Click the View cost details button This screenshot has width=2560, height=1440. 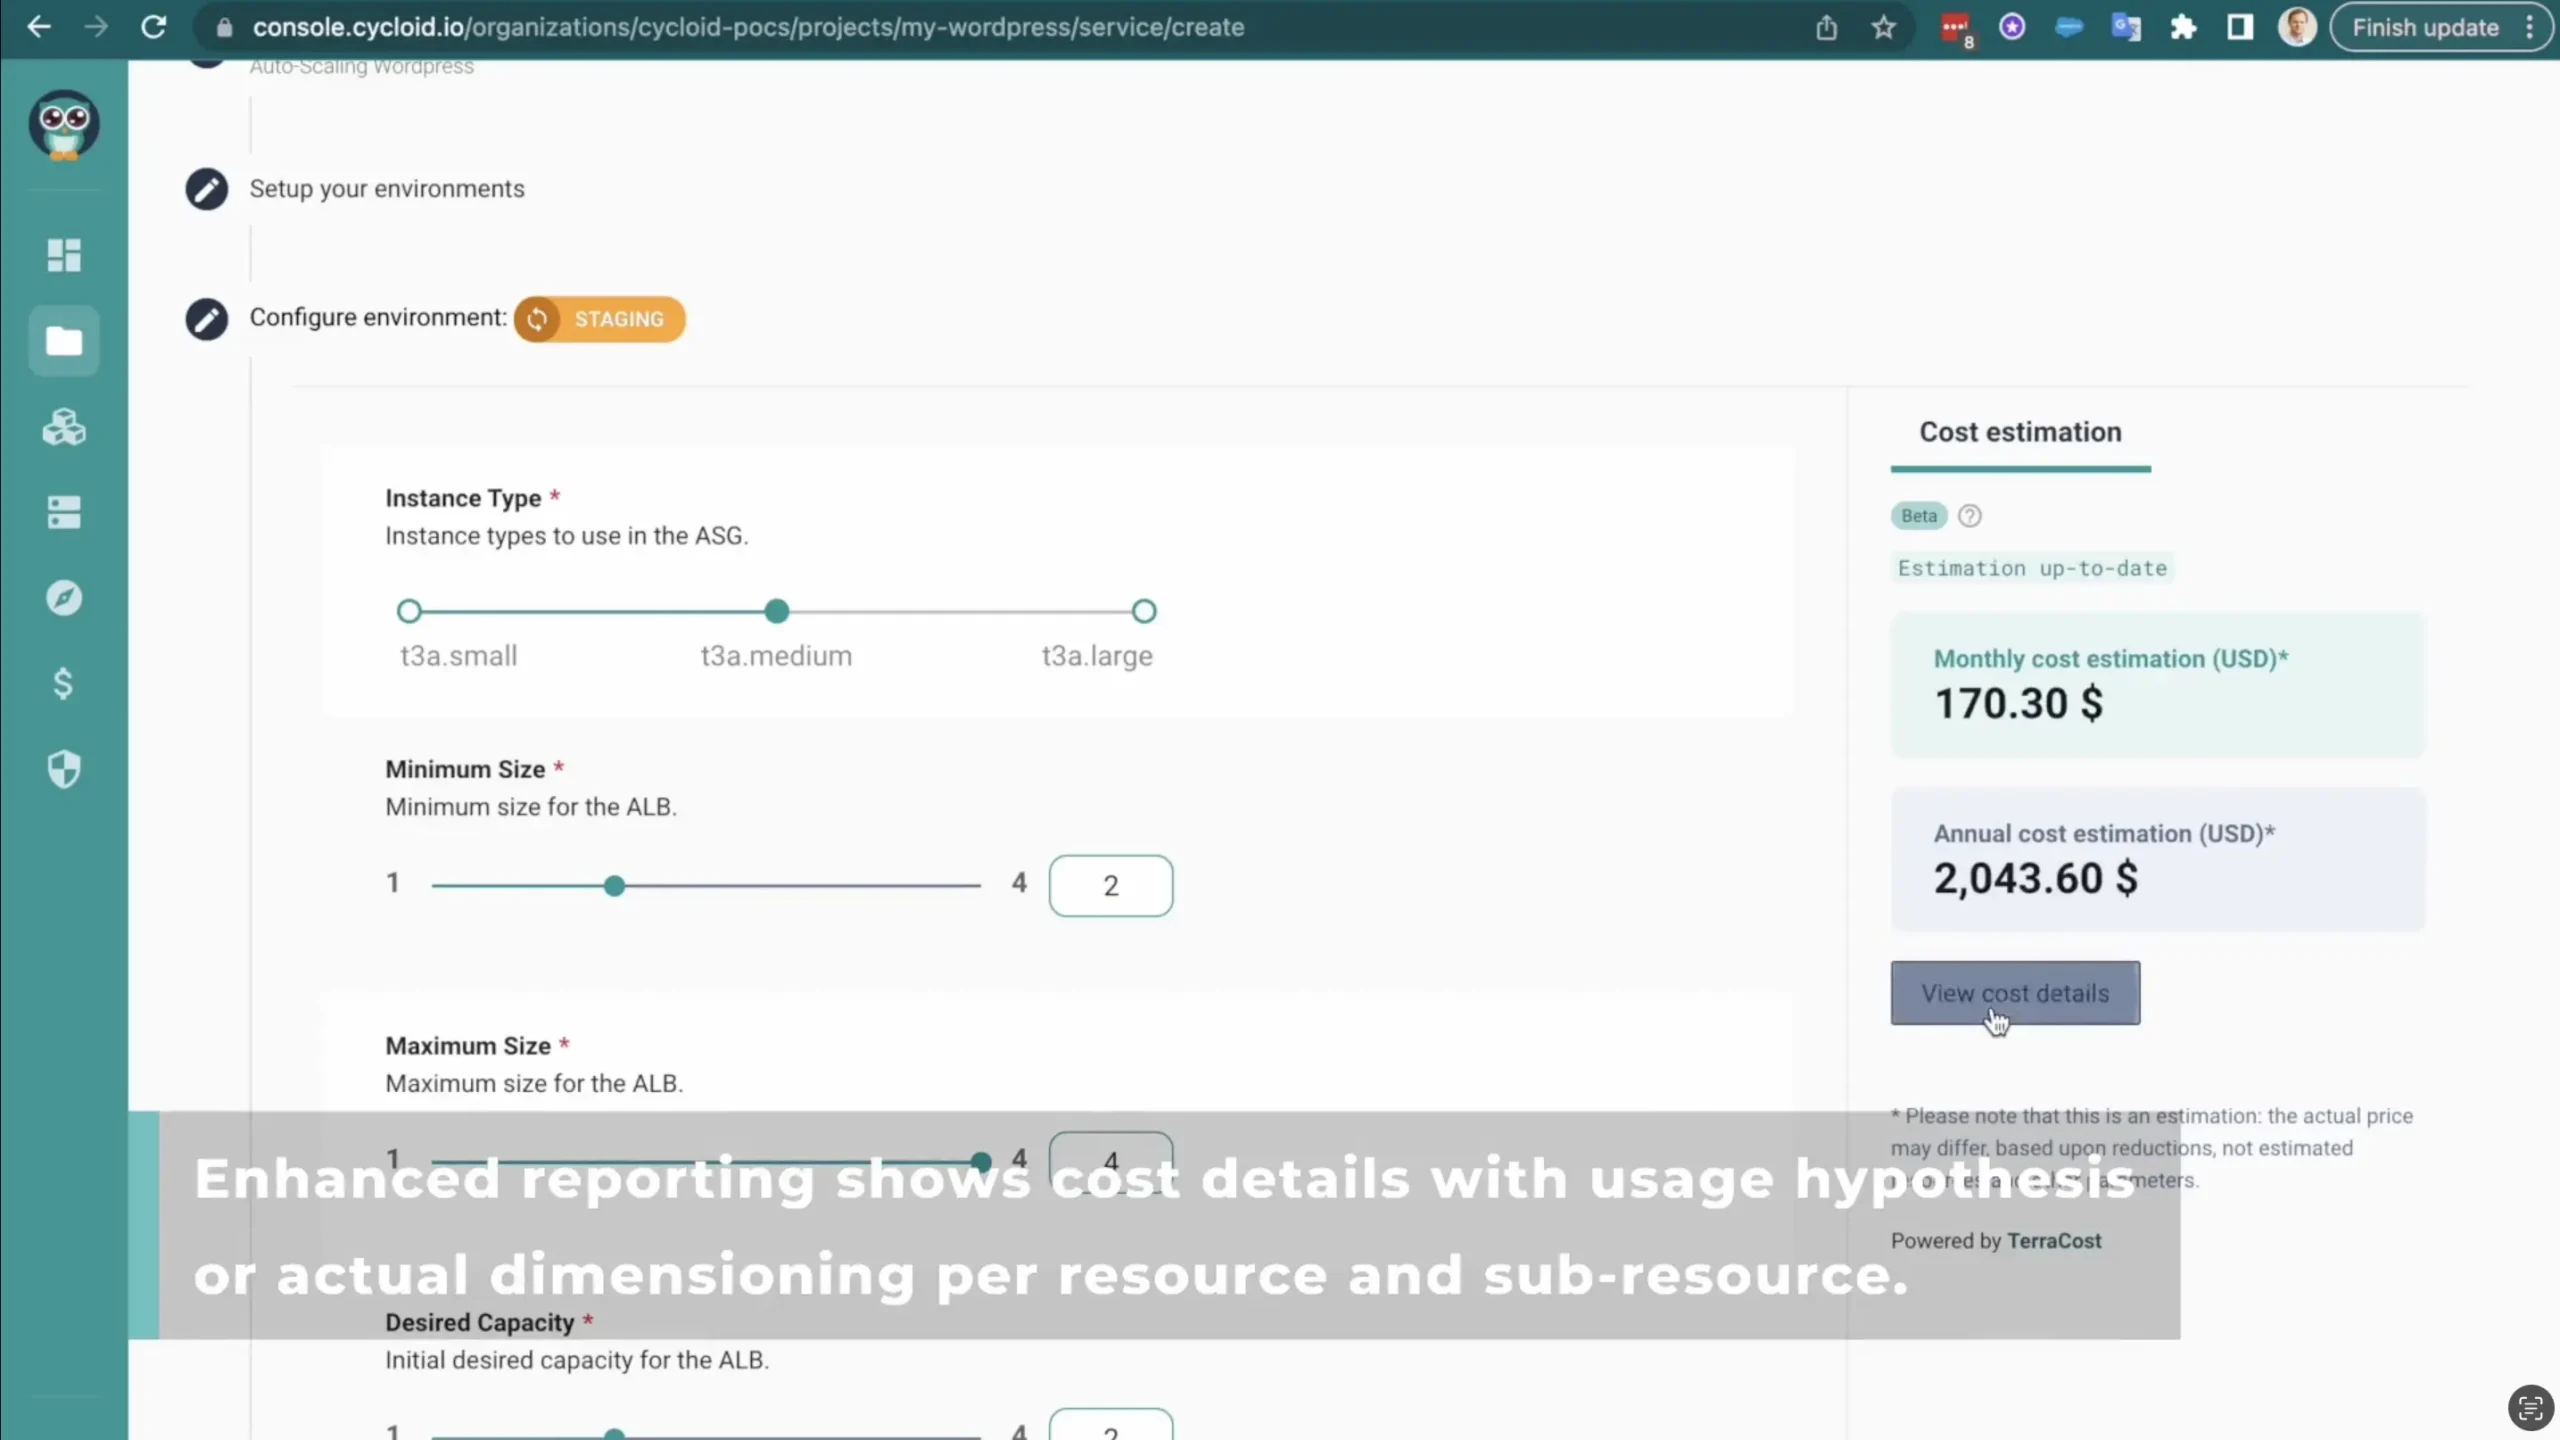click(2015, 993)
